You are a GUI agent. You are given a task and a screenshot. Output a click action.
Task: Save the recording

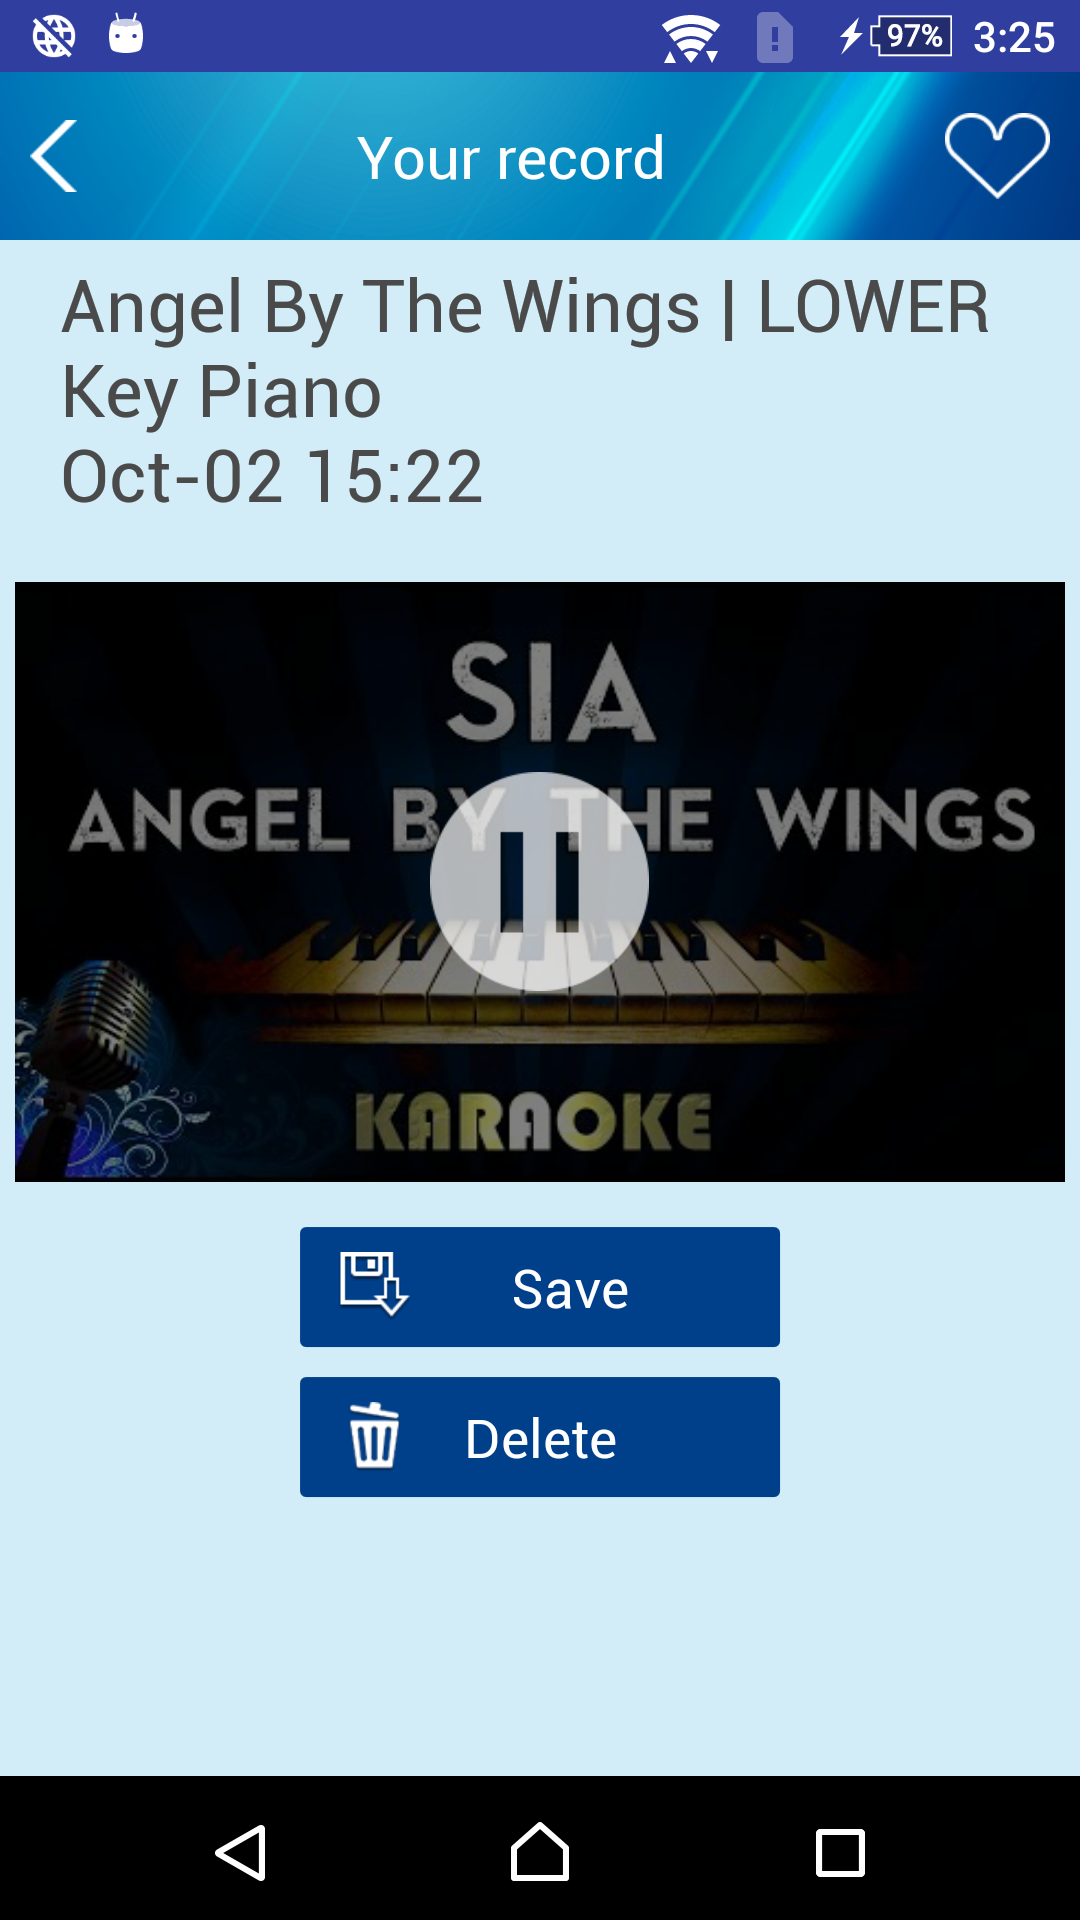(540, 1287)
